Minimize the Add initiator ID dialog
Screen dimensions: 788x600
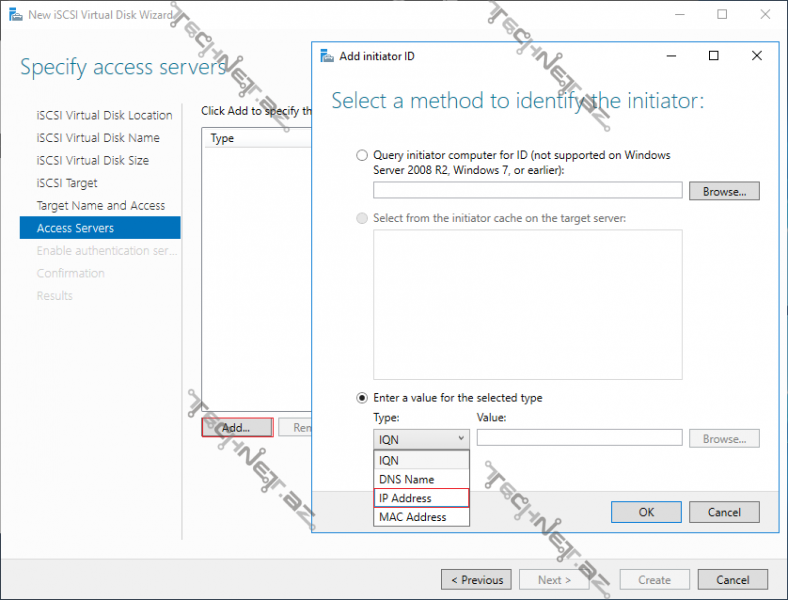(x=669, y=56)
